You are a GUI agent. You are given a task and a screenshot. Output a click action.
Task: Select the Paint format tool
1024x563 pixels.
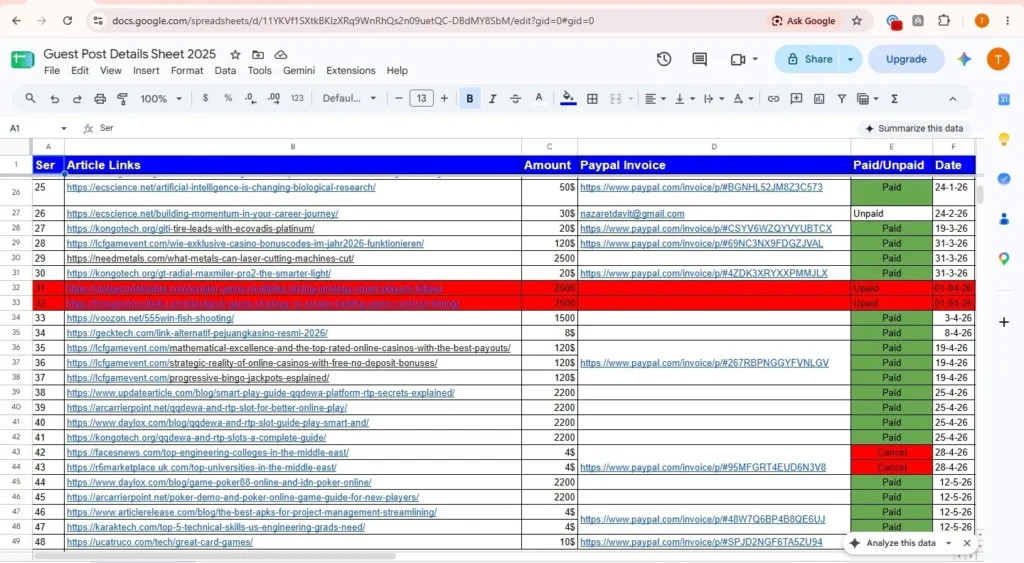pyautogui.click(x=122, y=99)
